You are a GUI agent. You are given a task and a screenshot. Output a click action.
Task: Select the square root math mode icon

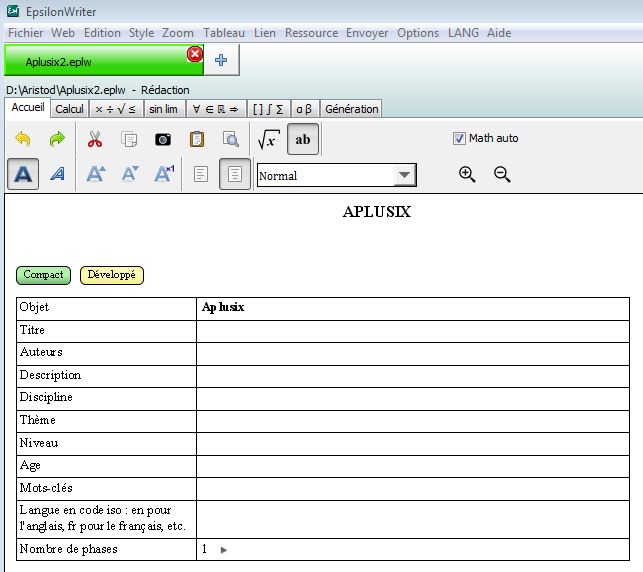pos(269,139)
